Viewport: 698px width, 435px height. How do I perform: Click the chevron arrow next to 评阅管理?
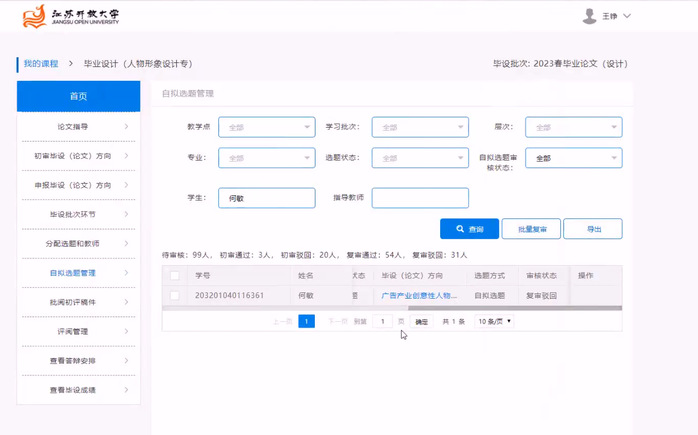[126, 331]
